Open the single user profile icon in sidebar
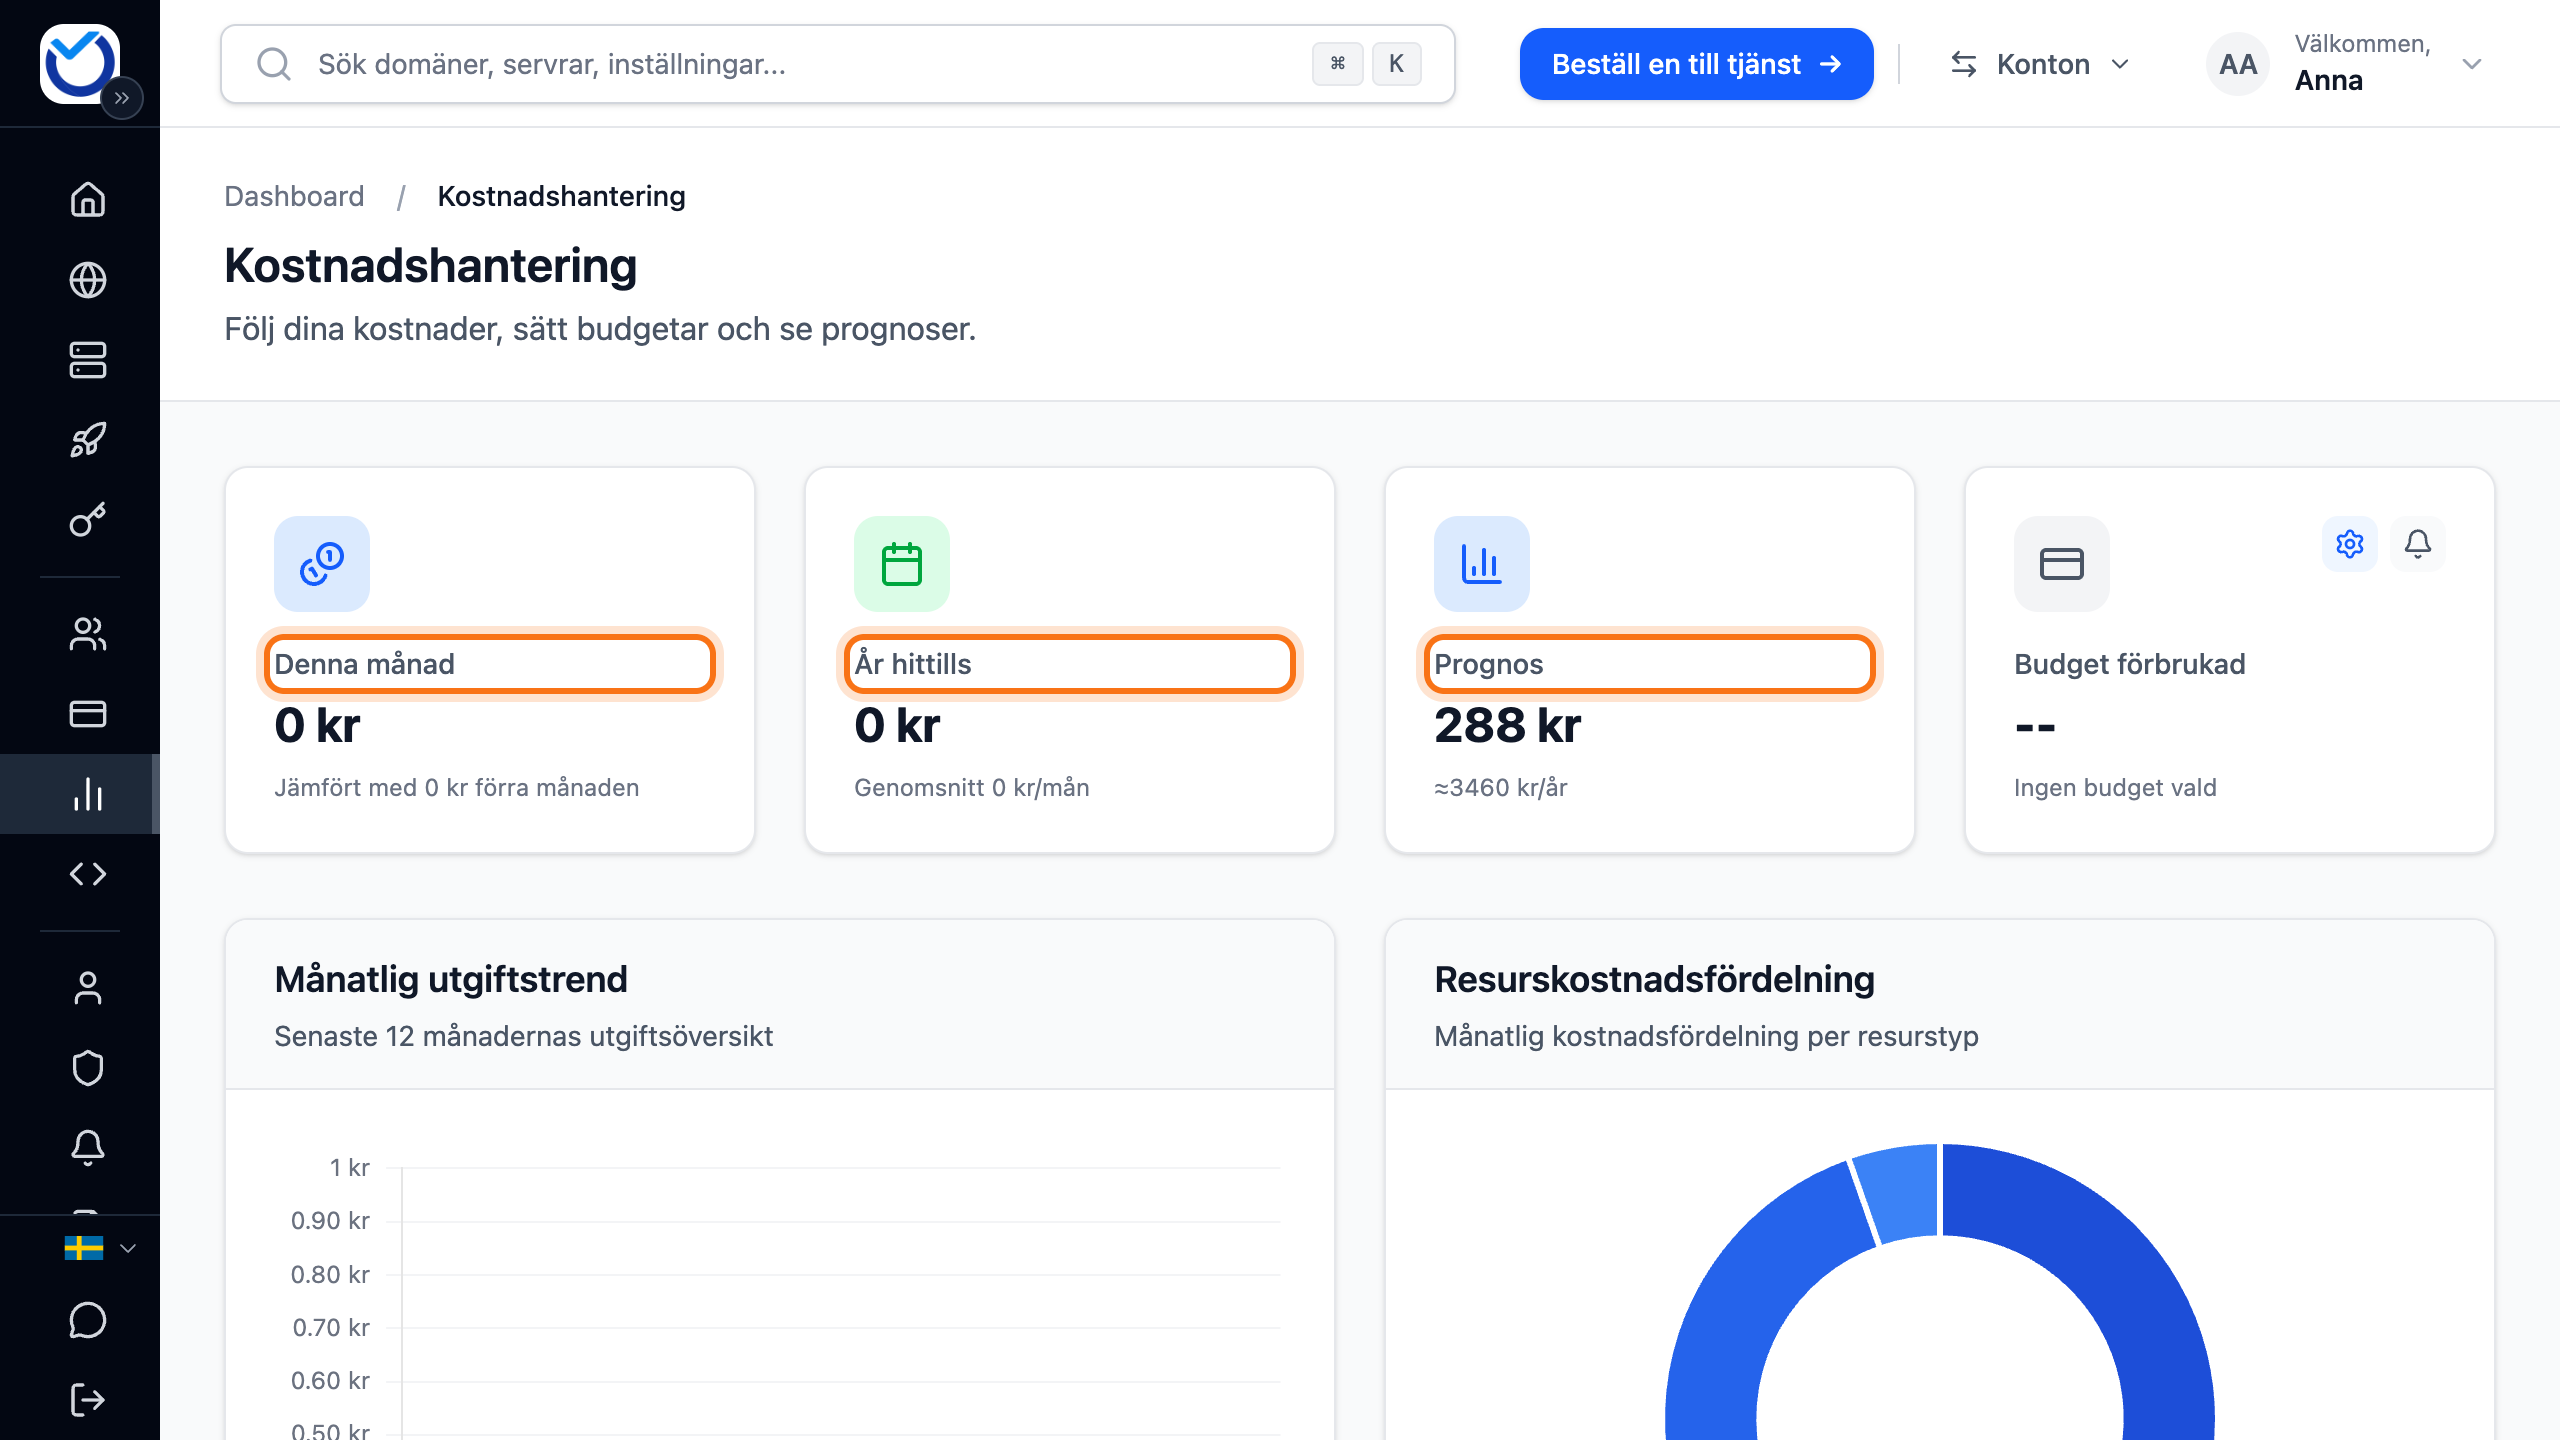Image resolution: width=2560 pixels, height=1440 pixels. [88, 988]
